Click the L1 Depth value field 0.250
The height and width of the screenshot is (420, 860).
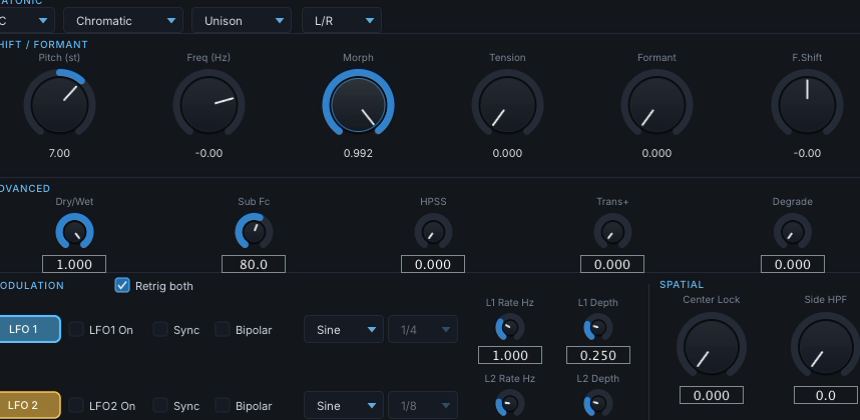[598, 355]
